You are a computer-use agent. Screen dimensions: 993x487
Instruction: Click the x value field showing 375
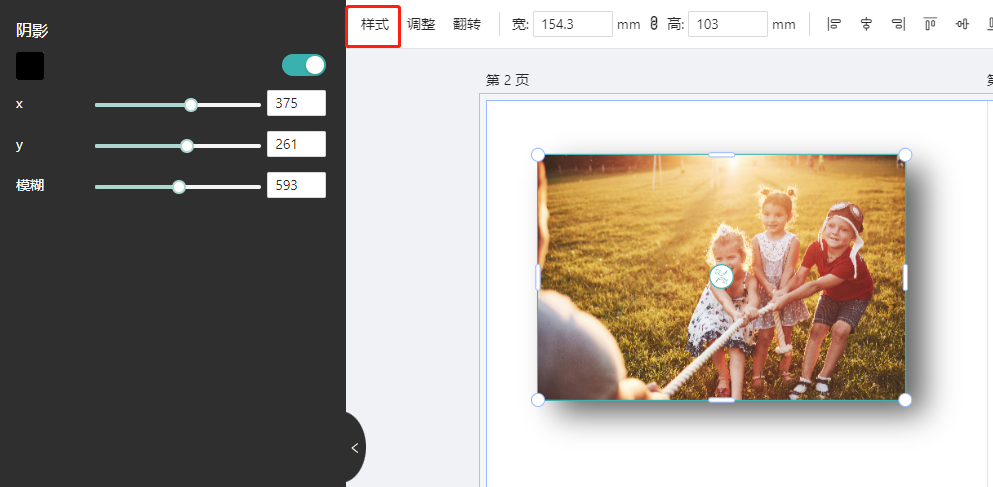coord(296,103)
